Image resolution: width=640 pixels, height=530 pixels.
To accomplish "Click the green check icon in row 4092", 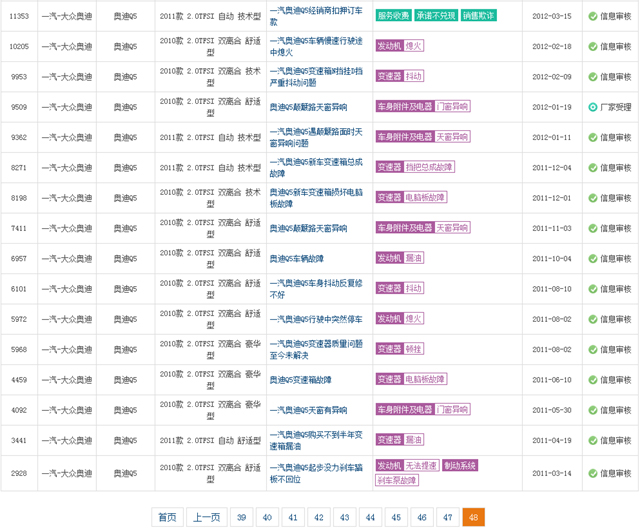I will click(x=593, y=410).
